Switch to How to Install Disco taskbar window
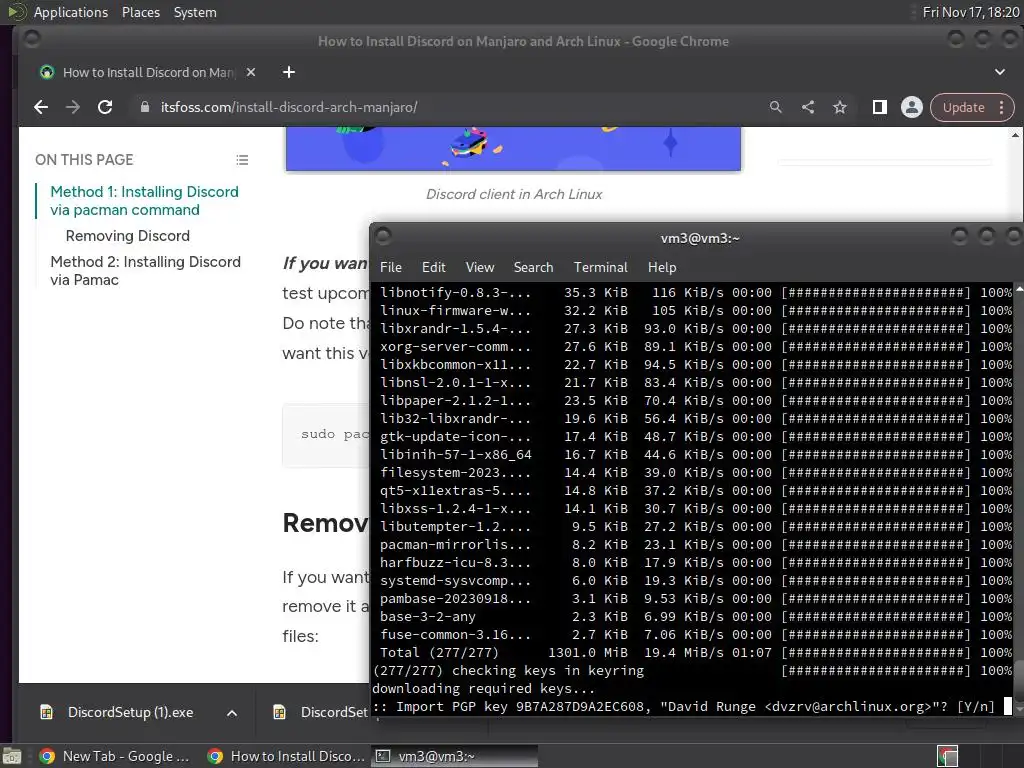This screenshot has width=1024, height=768. click(285, 756)
